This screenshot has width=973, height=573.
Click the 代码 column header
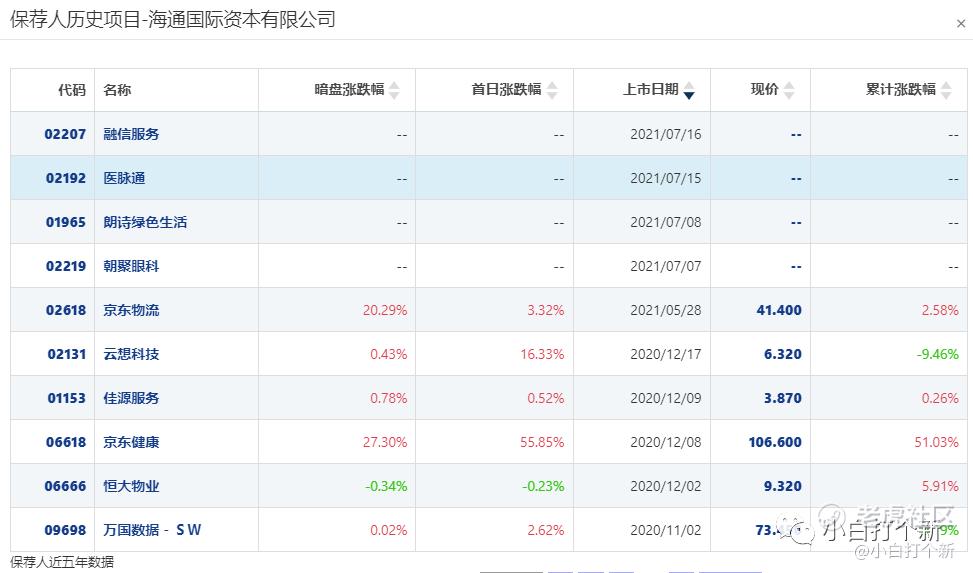coord(71,90)
